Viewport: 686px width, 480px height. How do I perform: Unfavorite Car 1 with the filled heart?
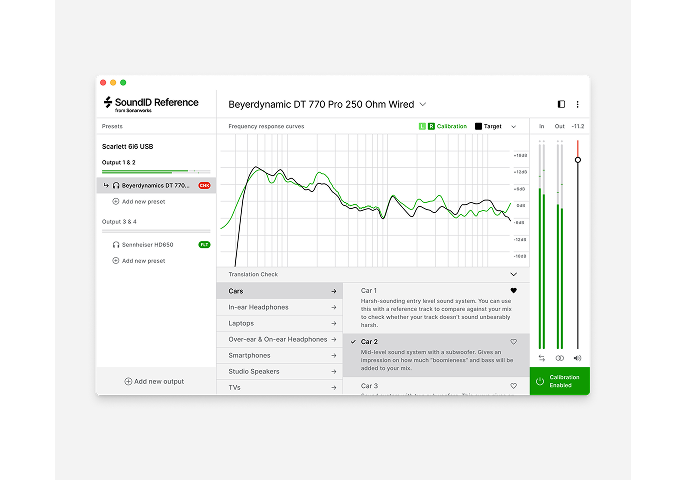tap(514, 291)
